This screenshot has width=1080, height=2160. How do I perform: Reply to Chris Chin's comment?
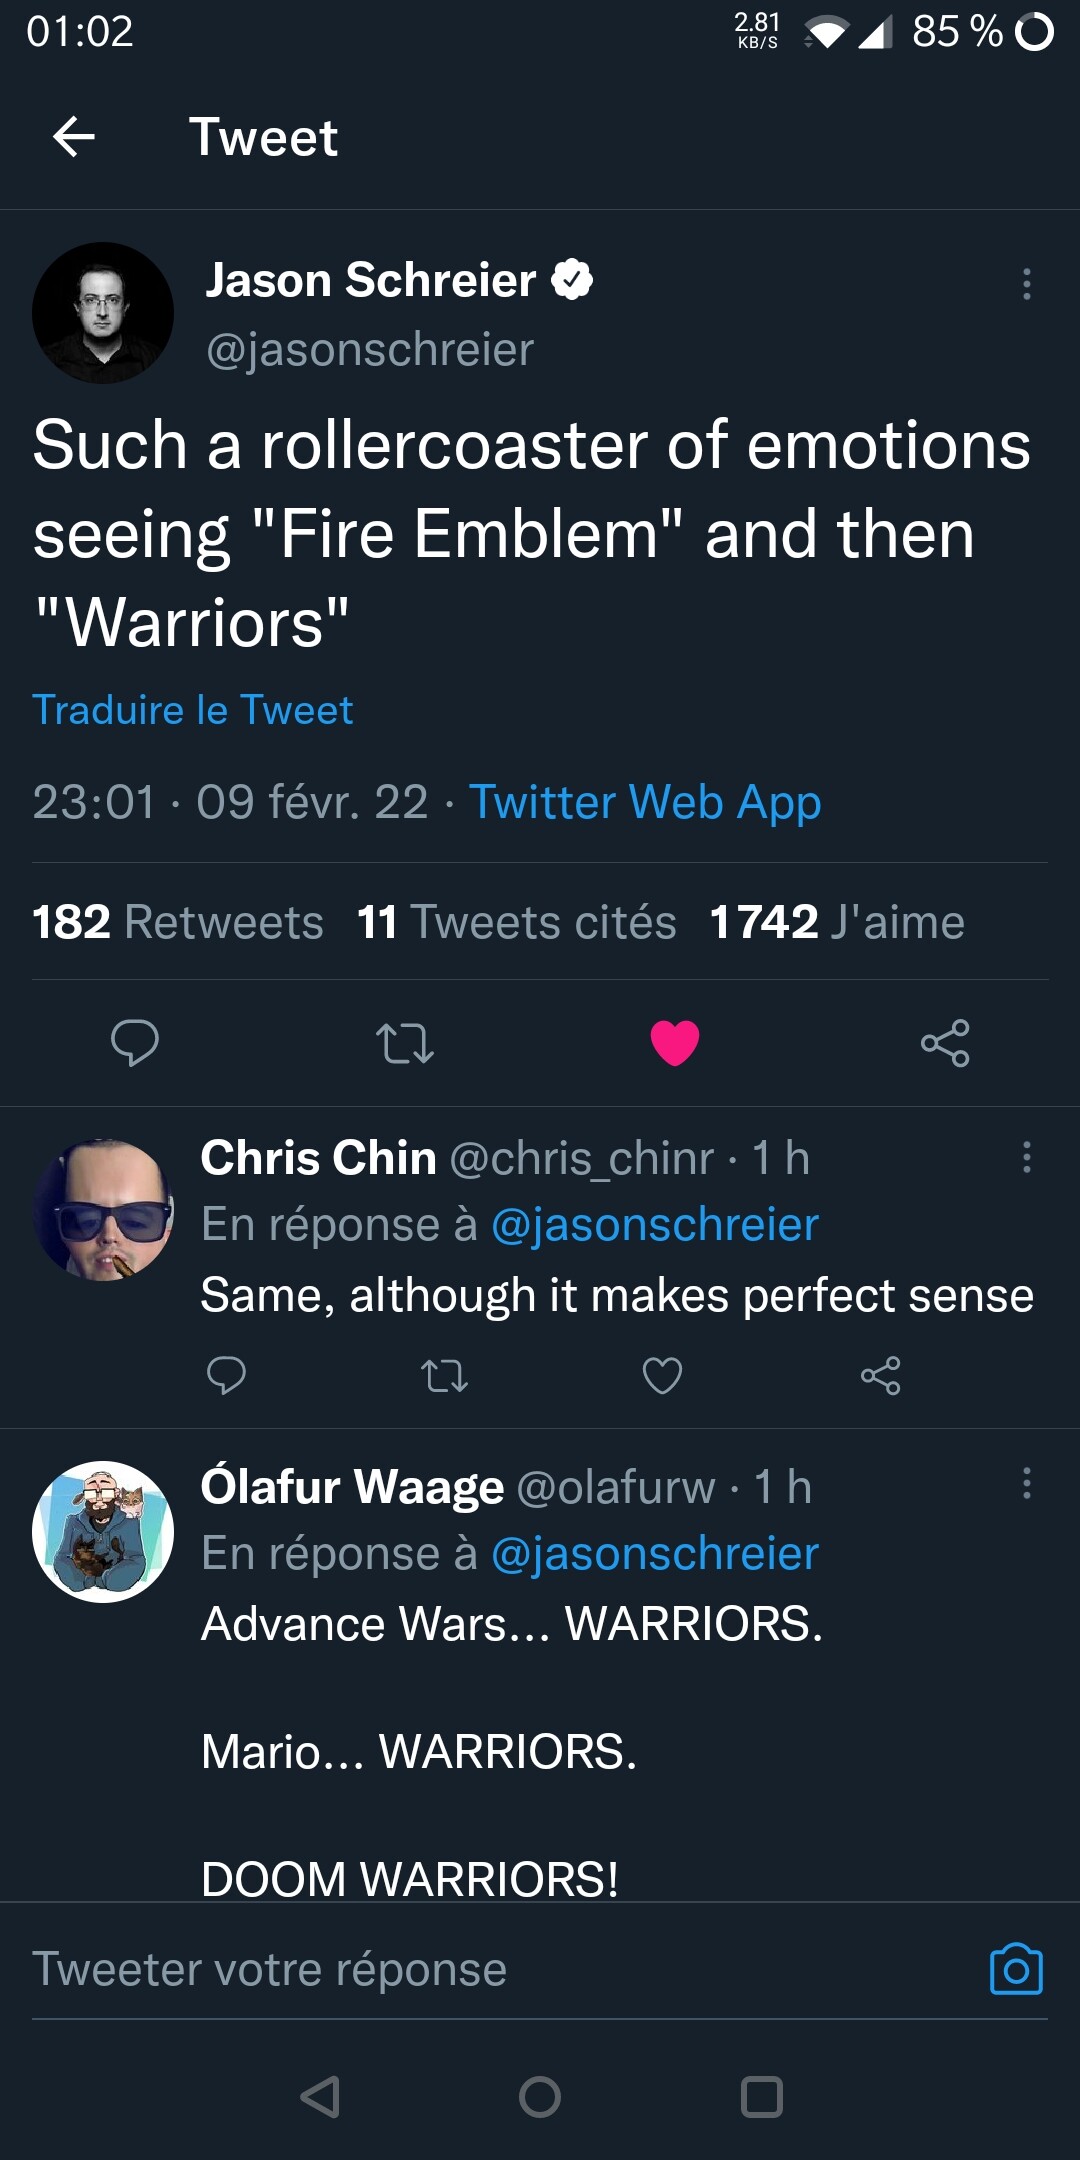tap(226, 1376)
